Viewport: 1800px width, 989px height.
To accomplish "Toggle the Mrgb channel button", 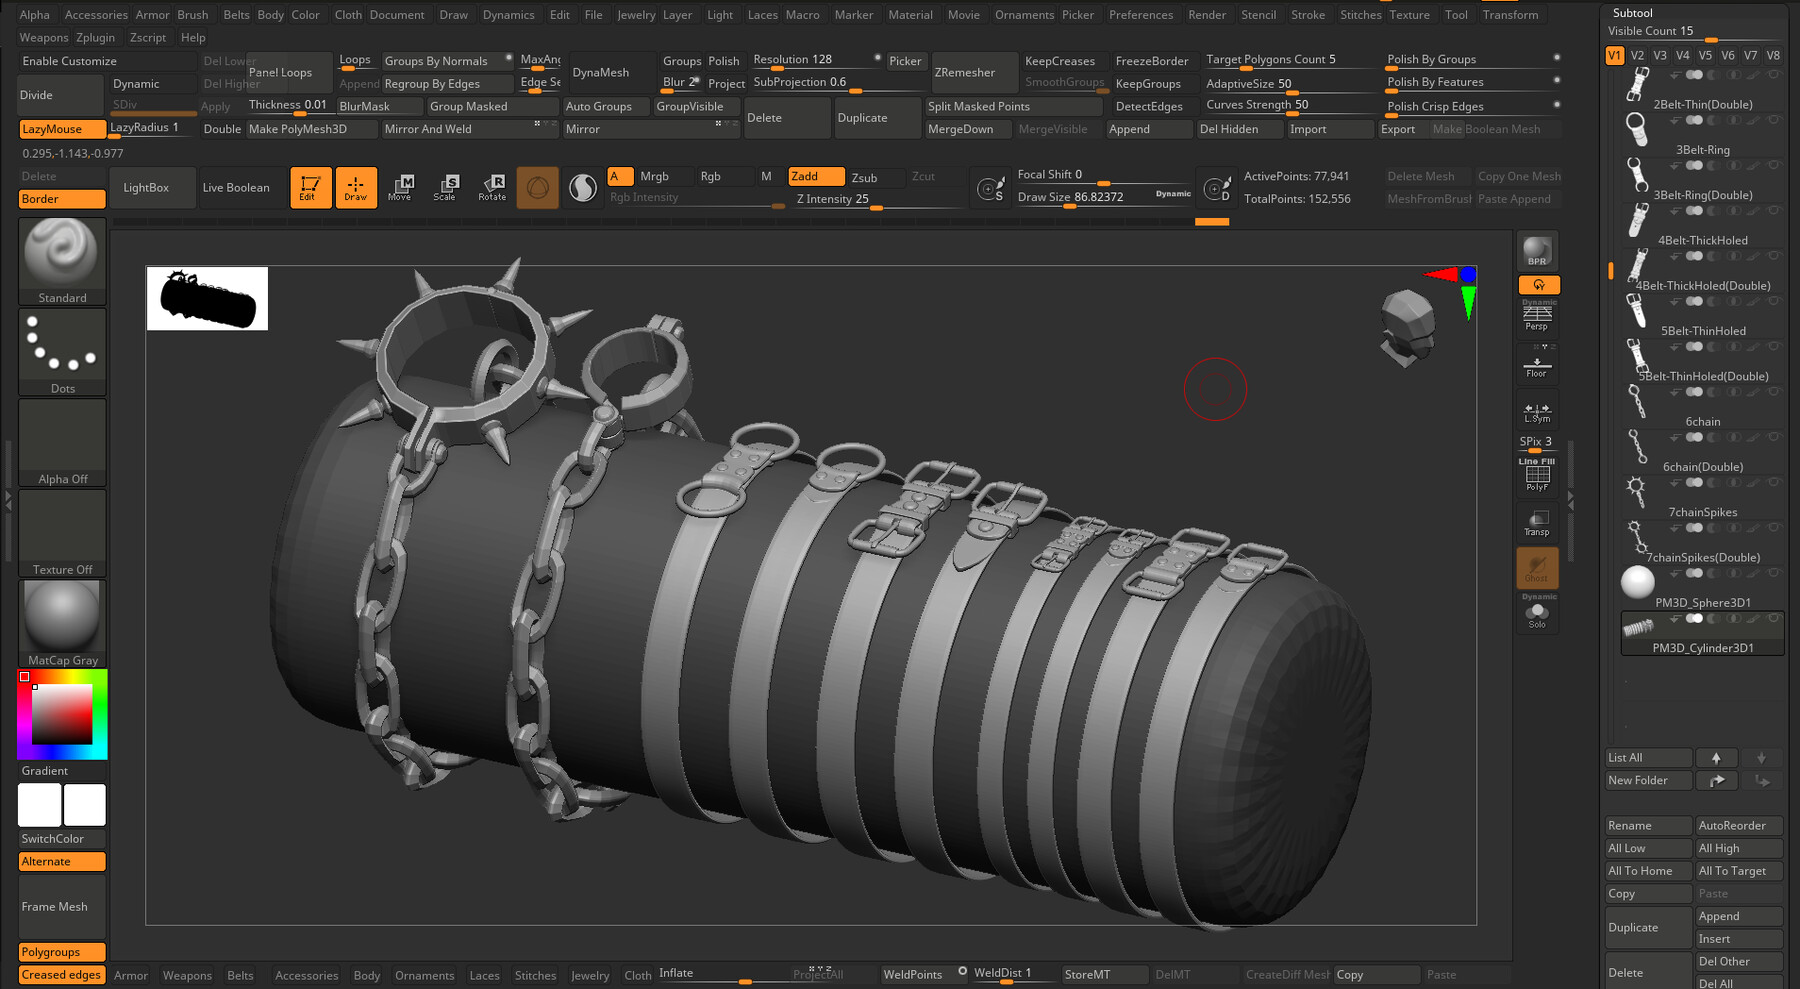I will pyautogui.click(x=664, y=177).
